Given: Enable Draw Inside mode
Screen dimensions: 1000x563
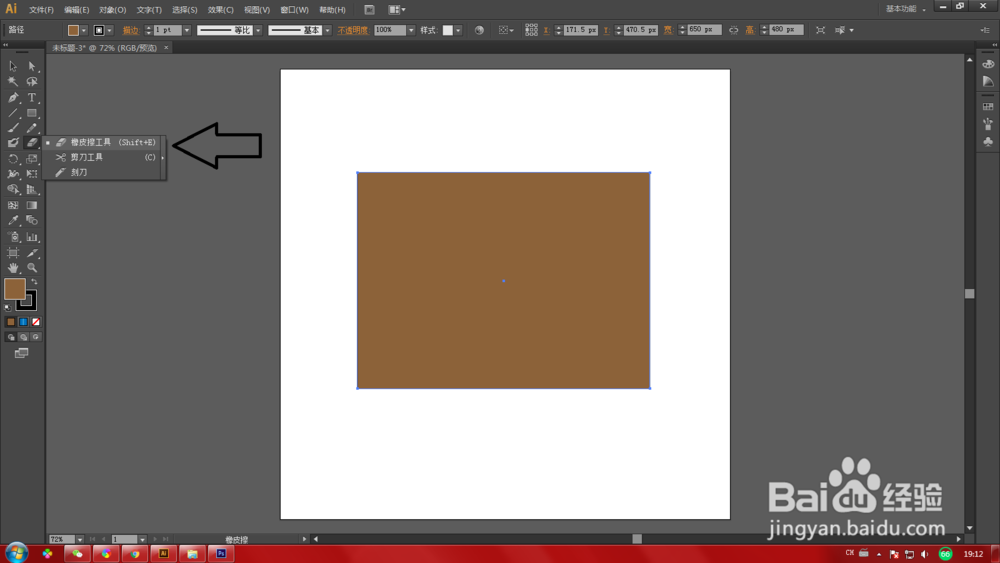Looking at the screenshot, I should coord(36,337).
